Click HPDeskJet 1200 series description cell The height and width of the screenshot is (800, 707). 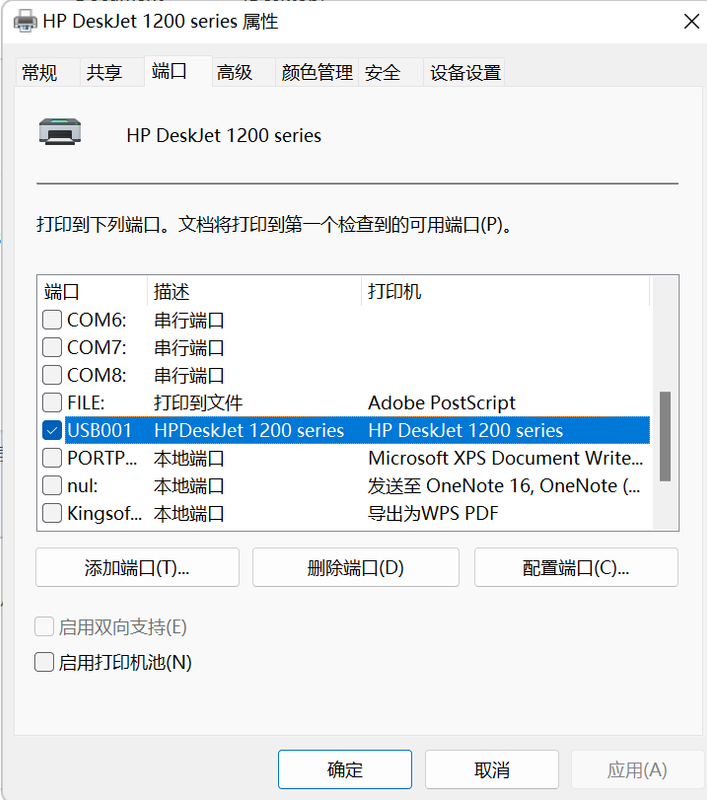[249, 430]
